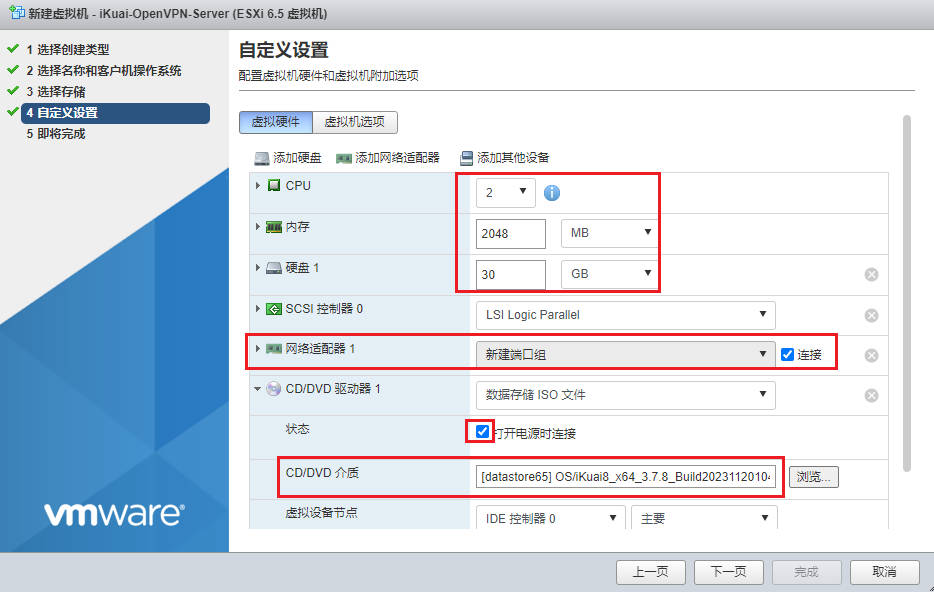Select step 4 自定义设置
Viewport: 934px width, 592px height.
pyautogui.click(x=116, y=113)
